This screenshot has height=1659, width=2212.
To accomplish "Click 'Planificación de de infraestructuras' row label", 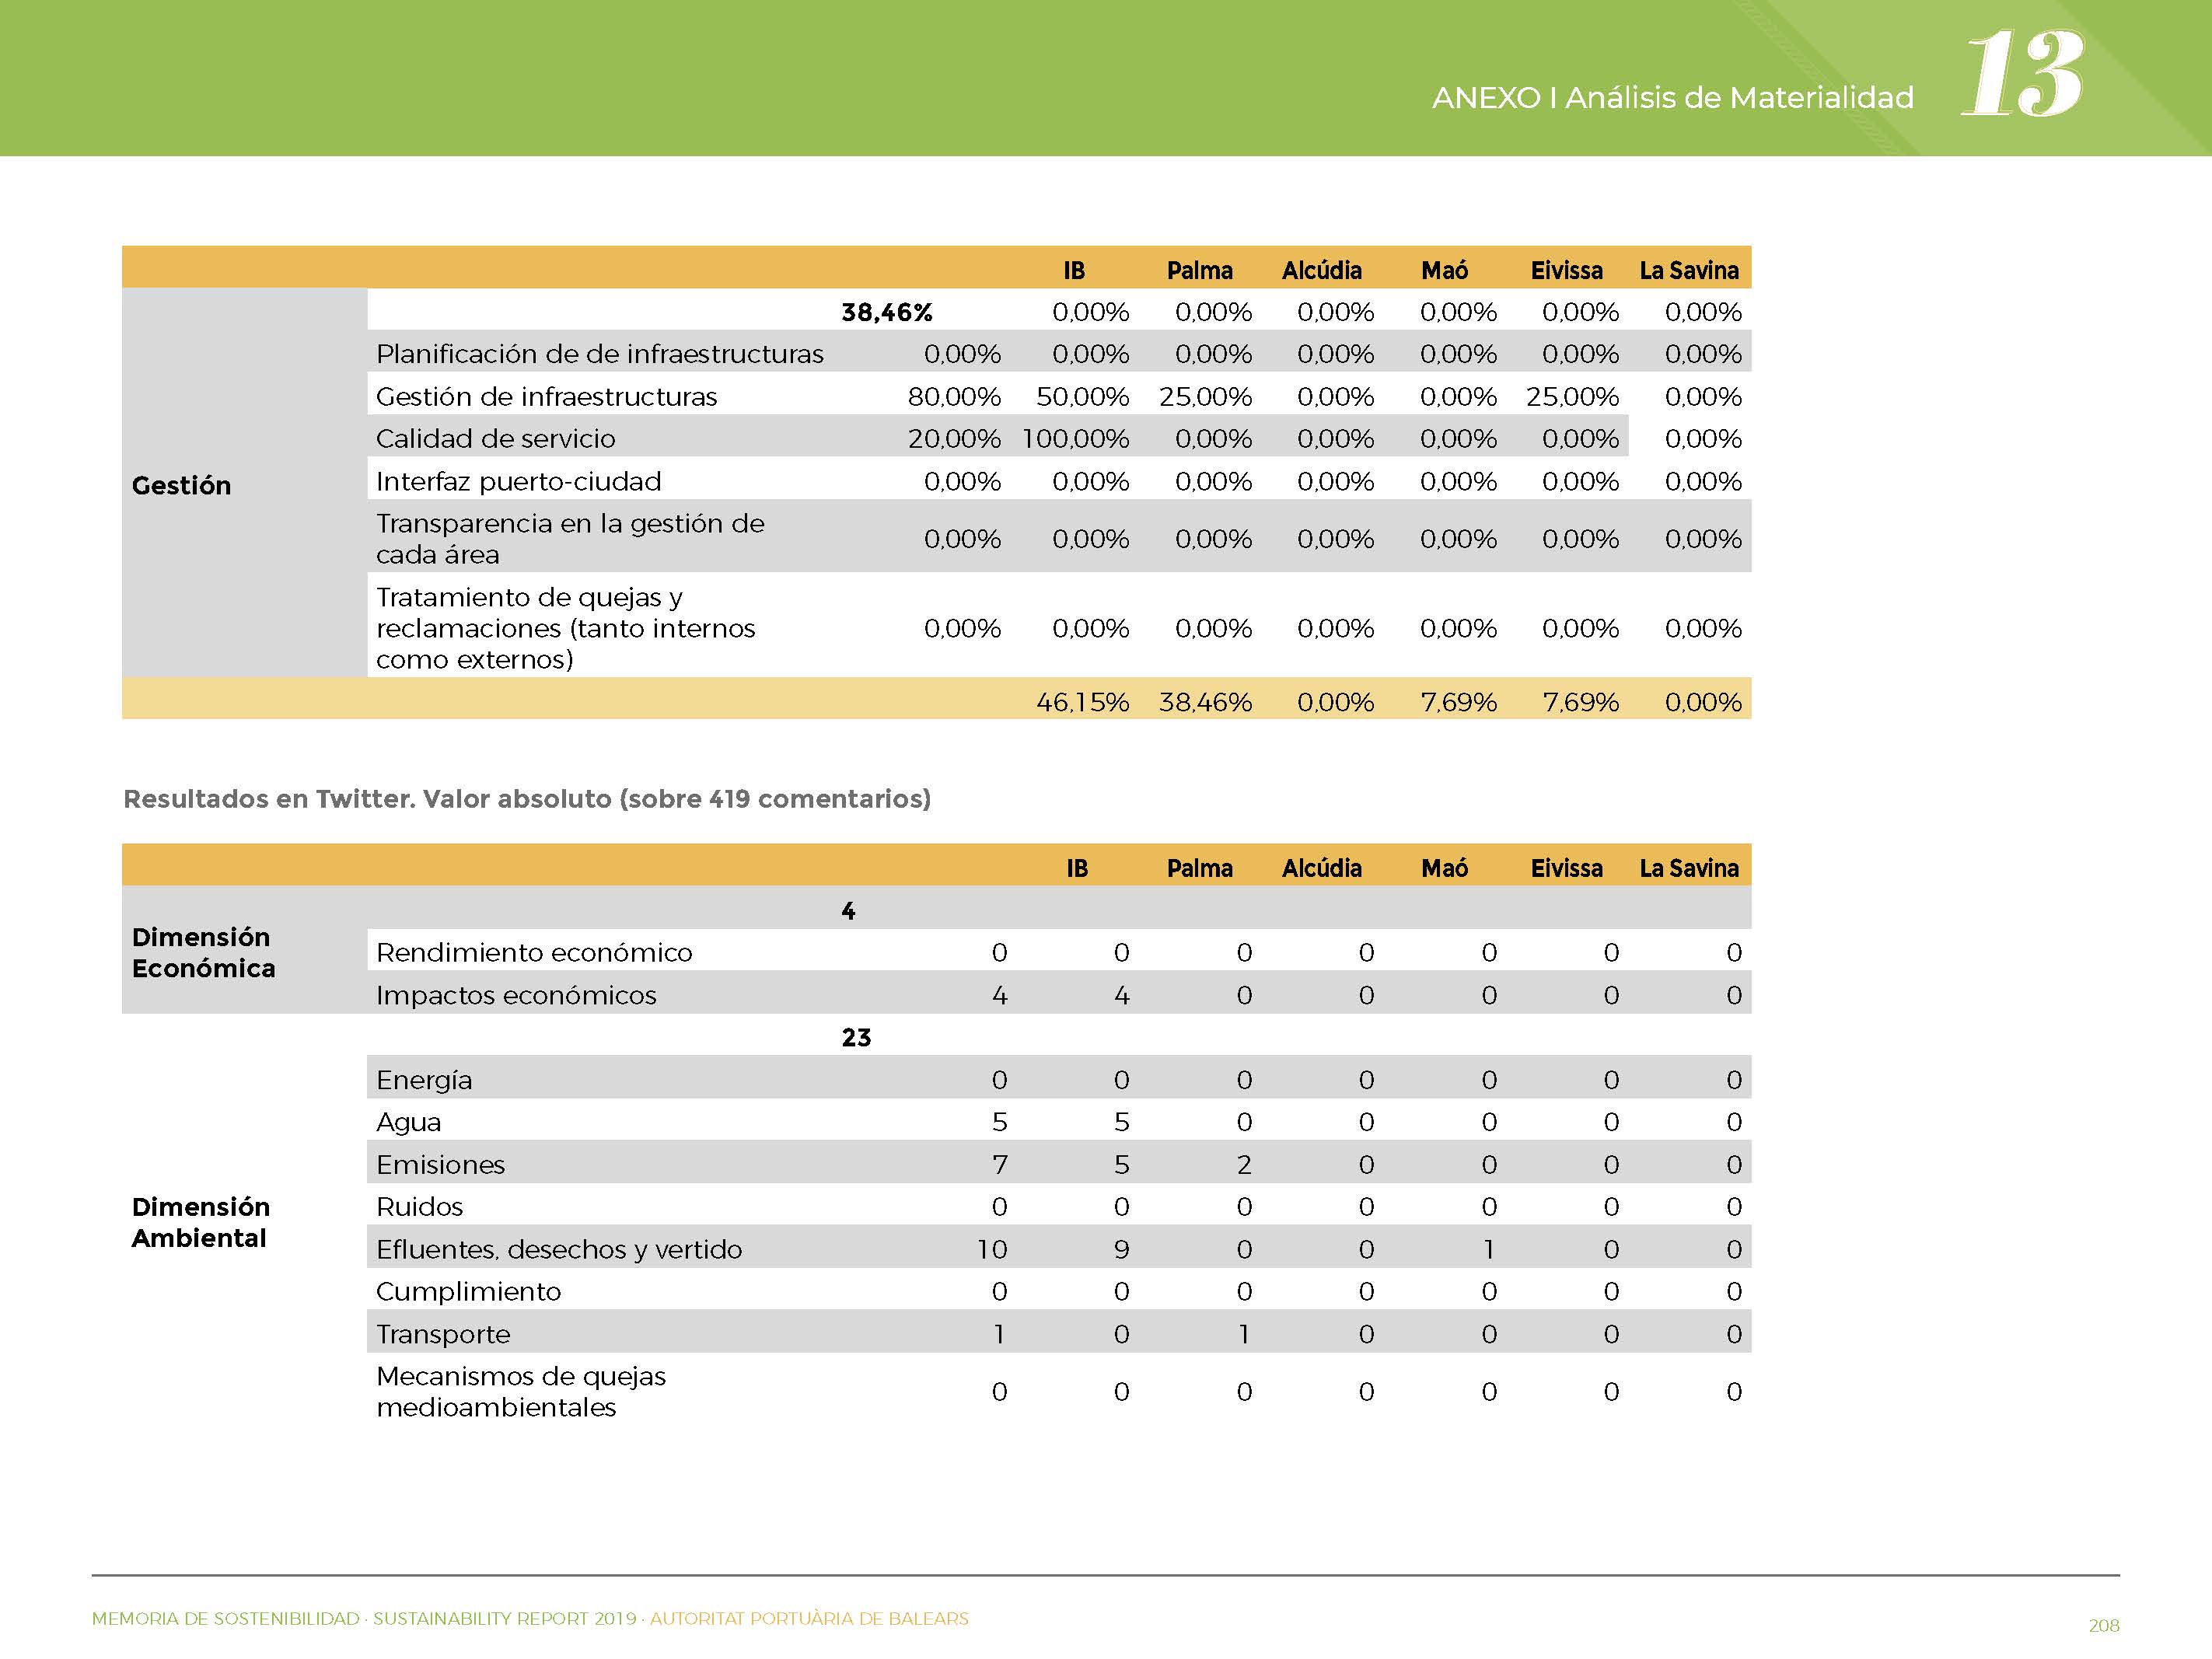I will 600,354.
